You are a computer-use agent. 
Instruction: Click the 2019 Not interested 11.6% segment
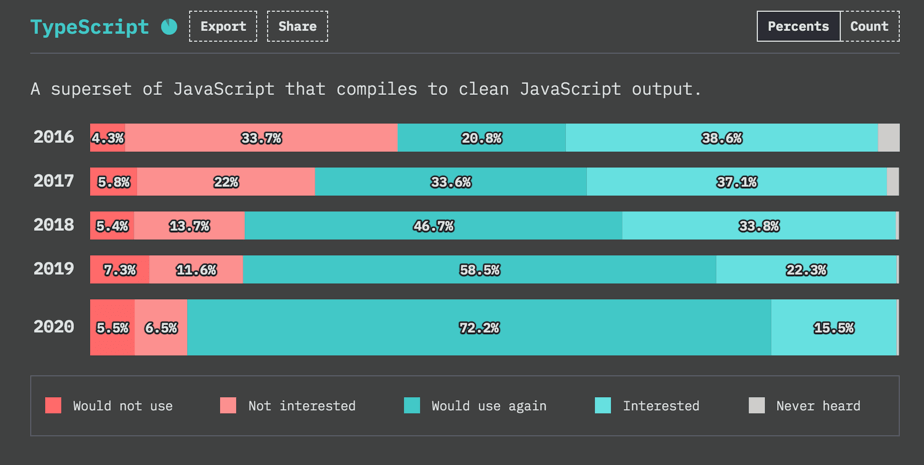[x=196, y=270]
